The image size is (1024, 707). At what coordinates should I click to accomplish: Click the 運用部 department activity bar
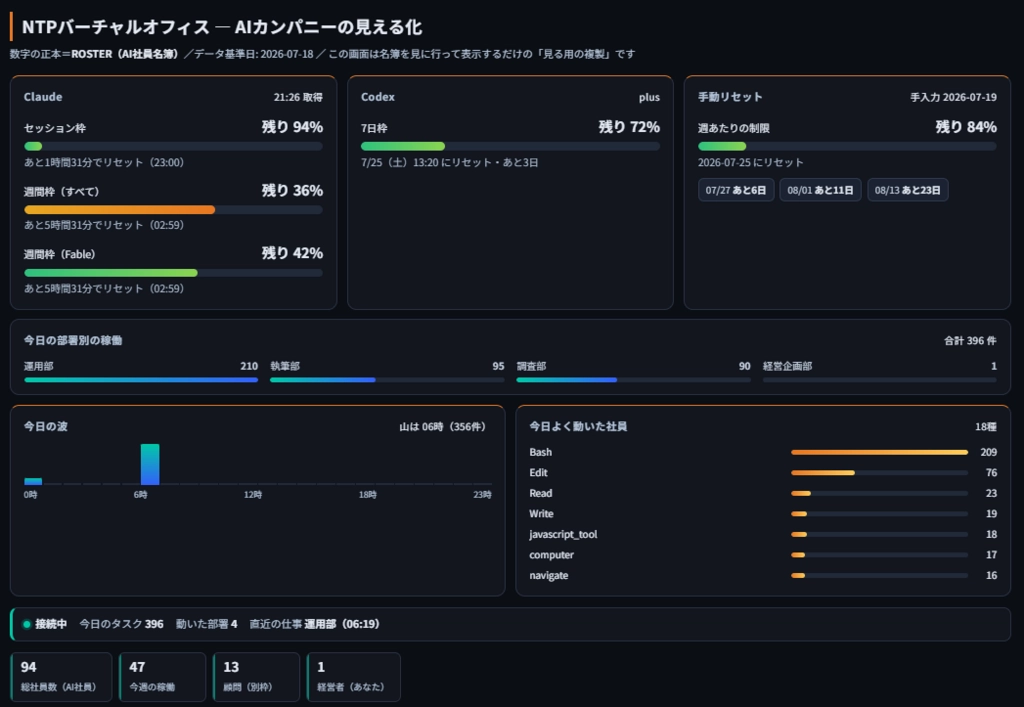141,380
